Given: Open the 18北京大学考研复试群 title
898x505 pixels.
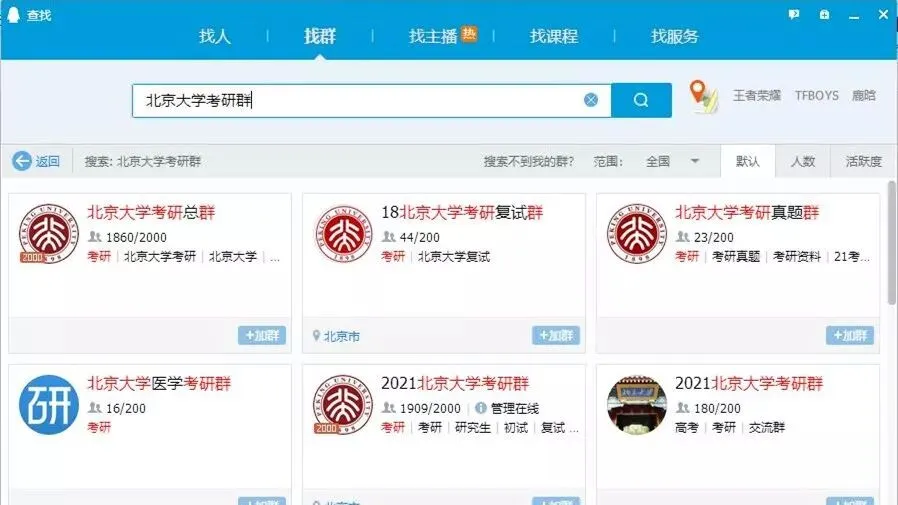Looking at the screenshot, I should (462, 212).
